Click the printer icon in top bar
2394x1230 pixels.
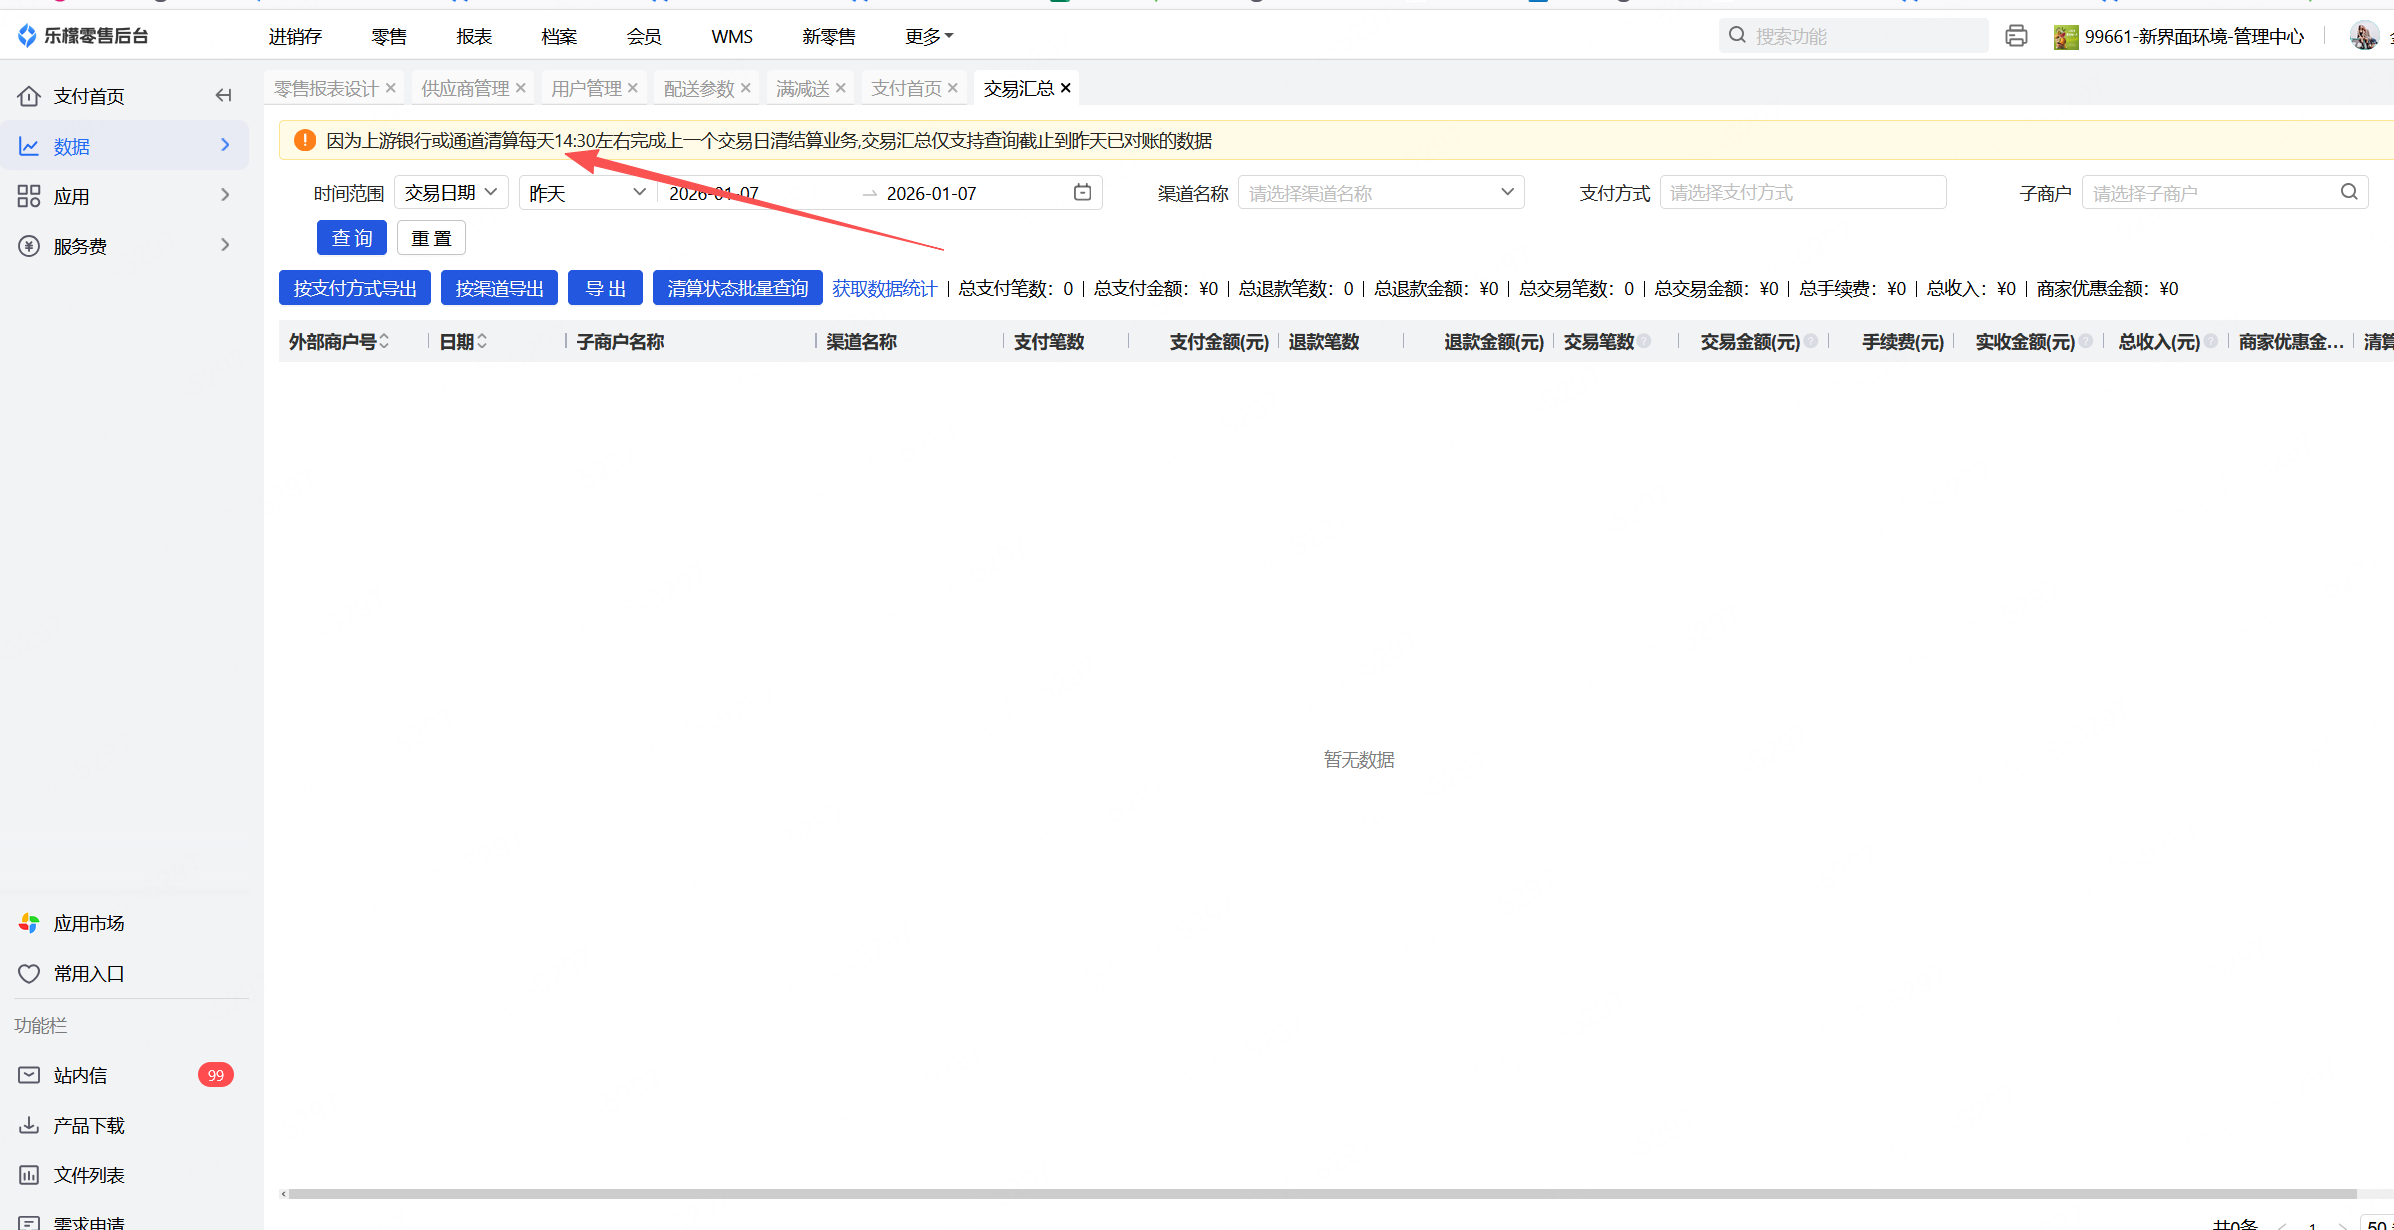pyautogui.click(x=2016, y=36)
